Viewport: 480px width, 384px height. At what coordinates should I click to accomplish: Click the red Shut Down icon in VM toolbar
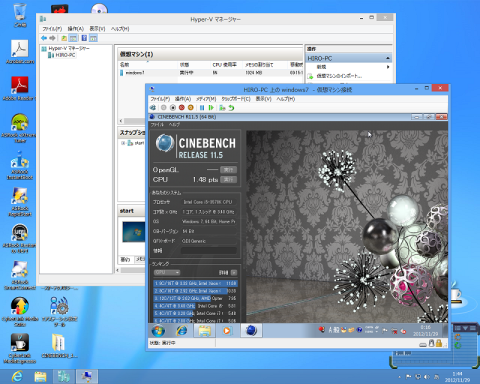click(x=182, y=108)
